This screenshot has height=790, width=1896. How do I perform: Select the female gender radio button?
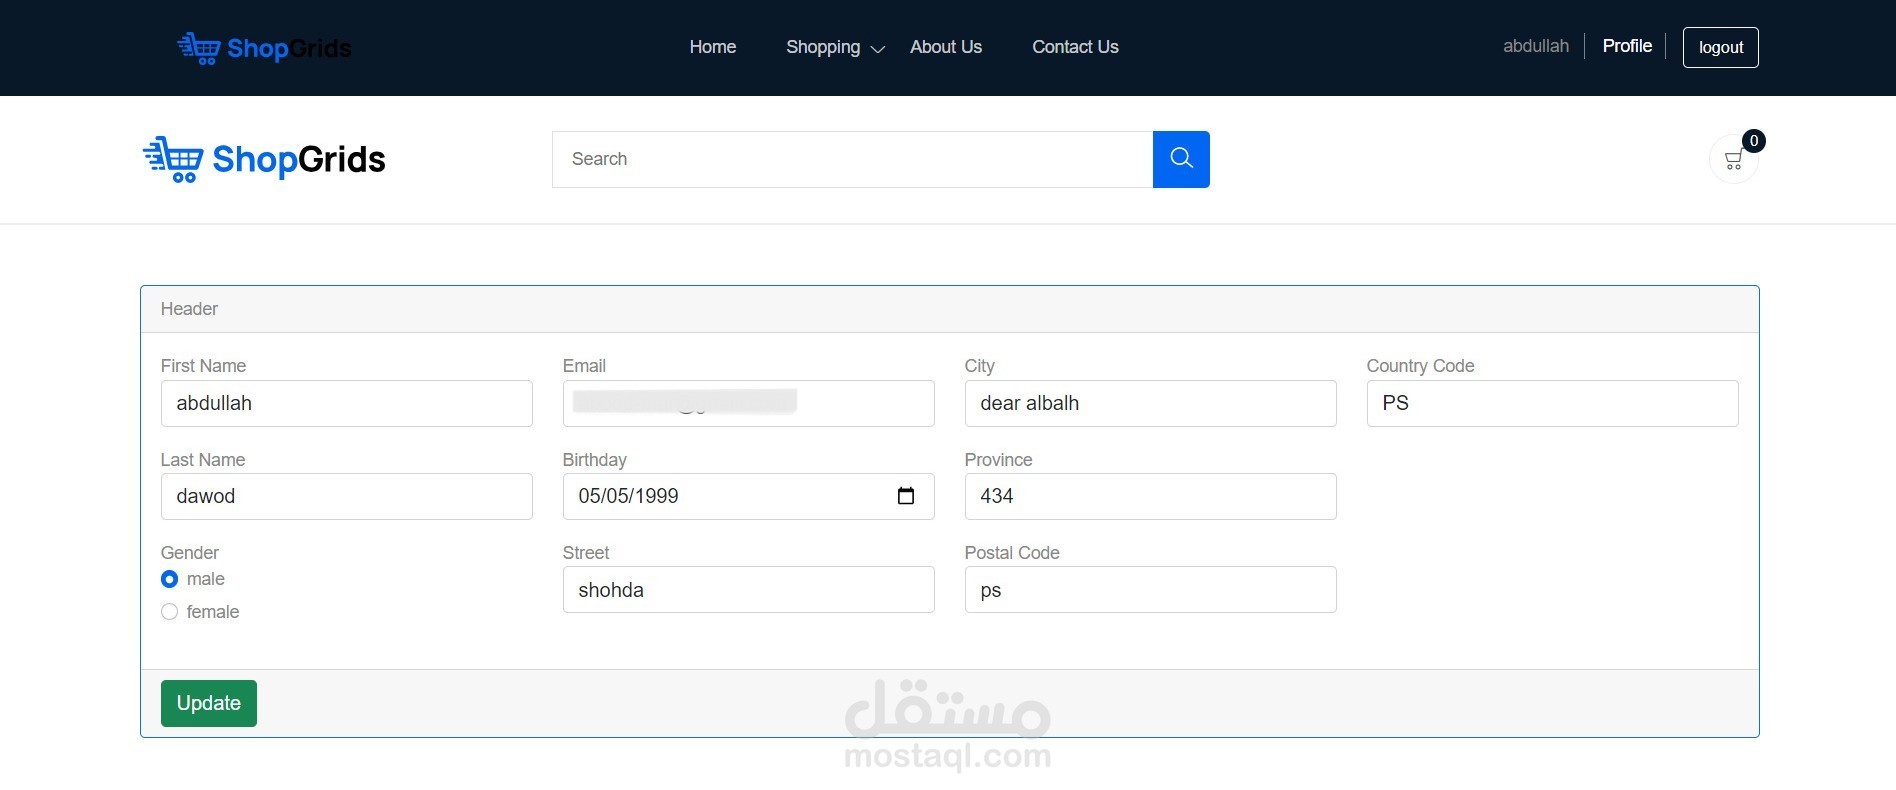(x=169, y=612)
